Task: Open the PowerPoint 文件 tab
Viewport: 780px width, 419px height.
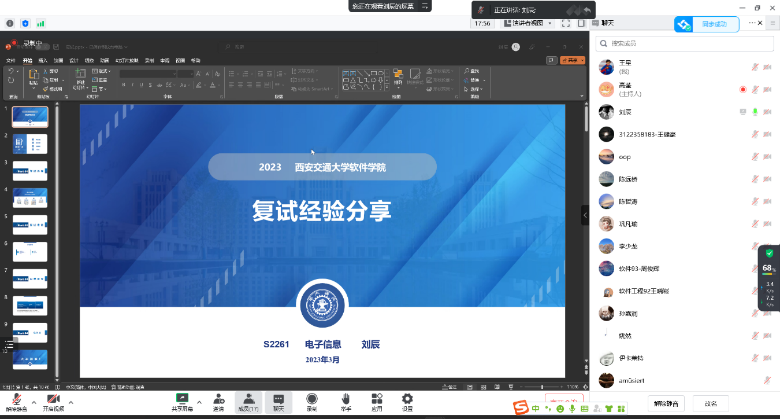Action: point(10,60)
